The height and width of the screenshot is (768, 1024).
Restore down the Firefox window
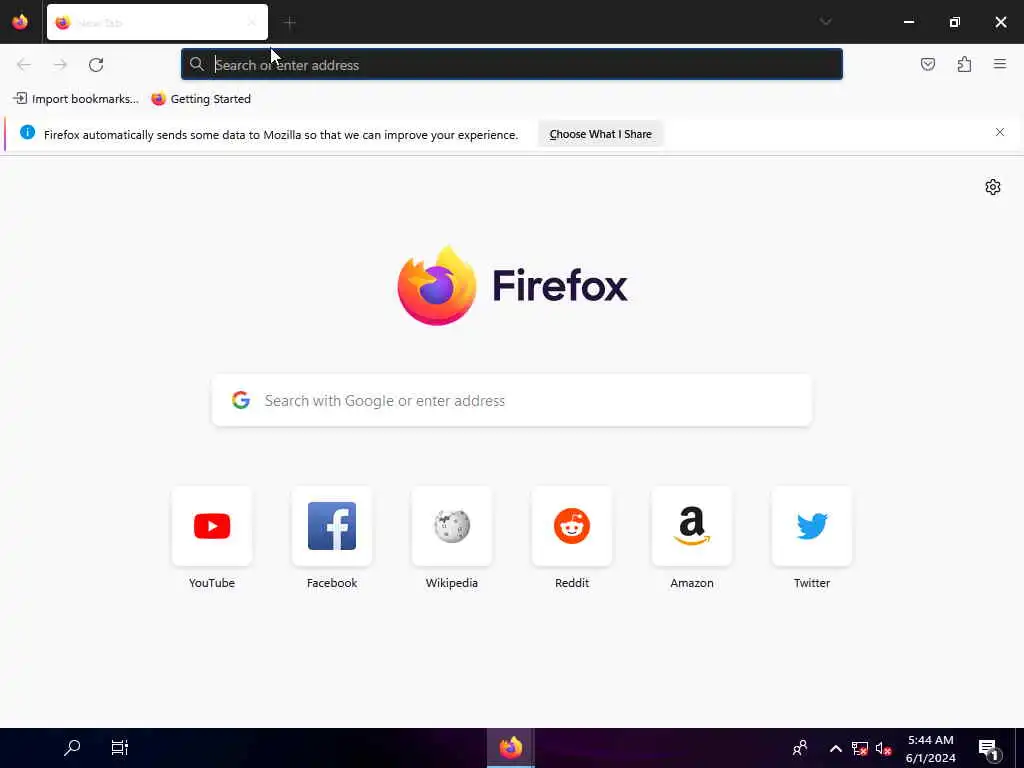(955, 22)
